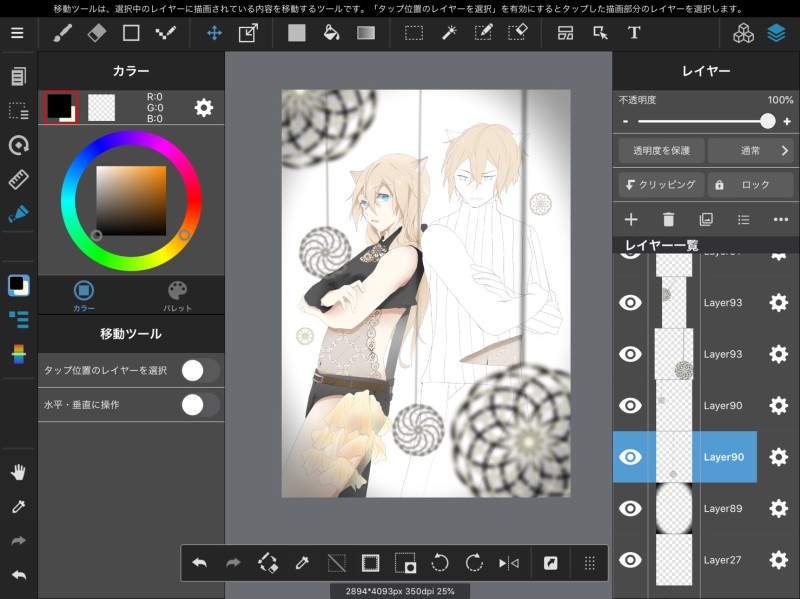Open the selection menu sidebar icon

click(18, 111)
